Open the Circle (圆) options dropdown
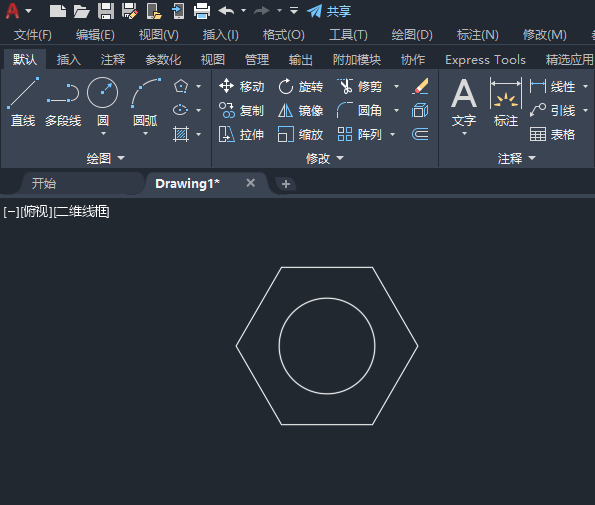The width and height of the screenshot is (595, 505). [x=103, y=134]
